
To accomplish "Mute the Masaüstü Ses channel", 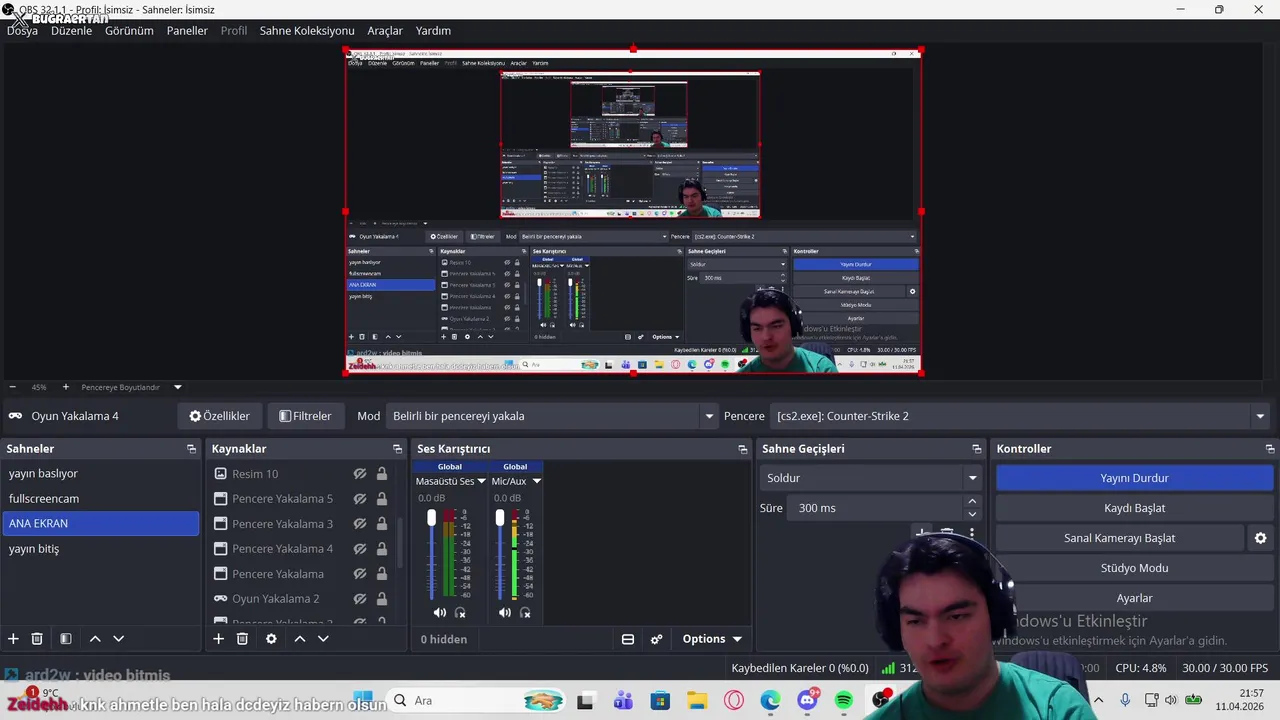I will (440, 612).
